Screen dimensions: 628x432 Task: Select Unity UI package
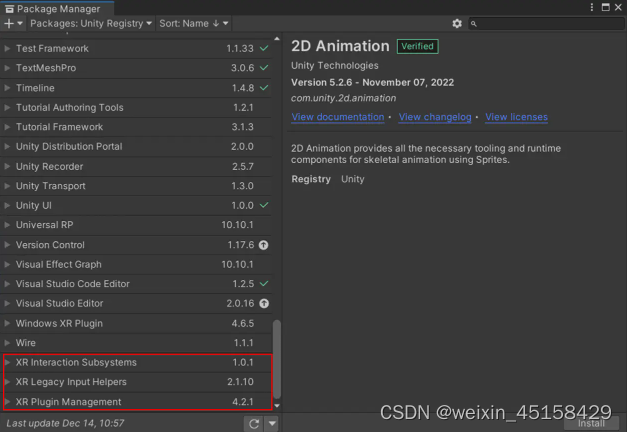136,205
